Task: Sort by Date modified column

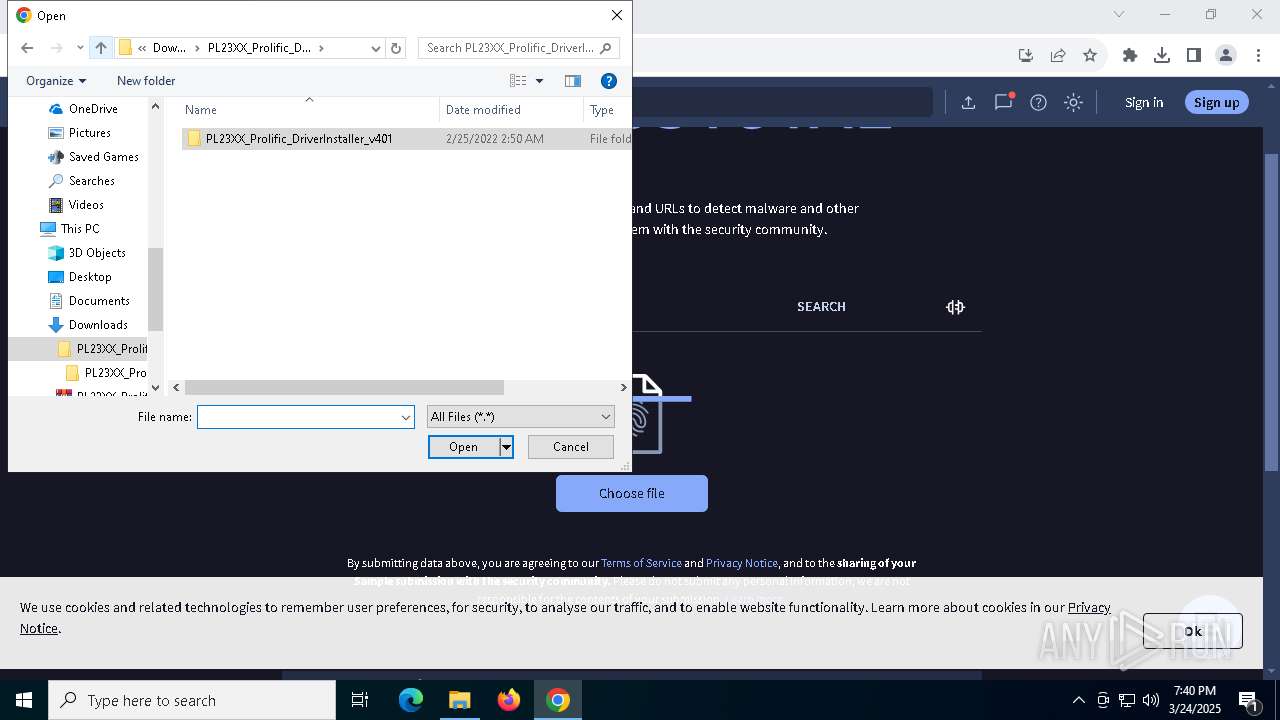Action: click(483, 110)
